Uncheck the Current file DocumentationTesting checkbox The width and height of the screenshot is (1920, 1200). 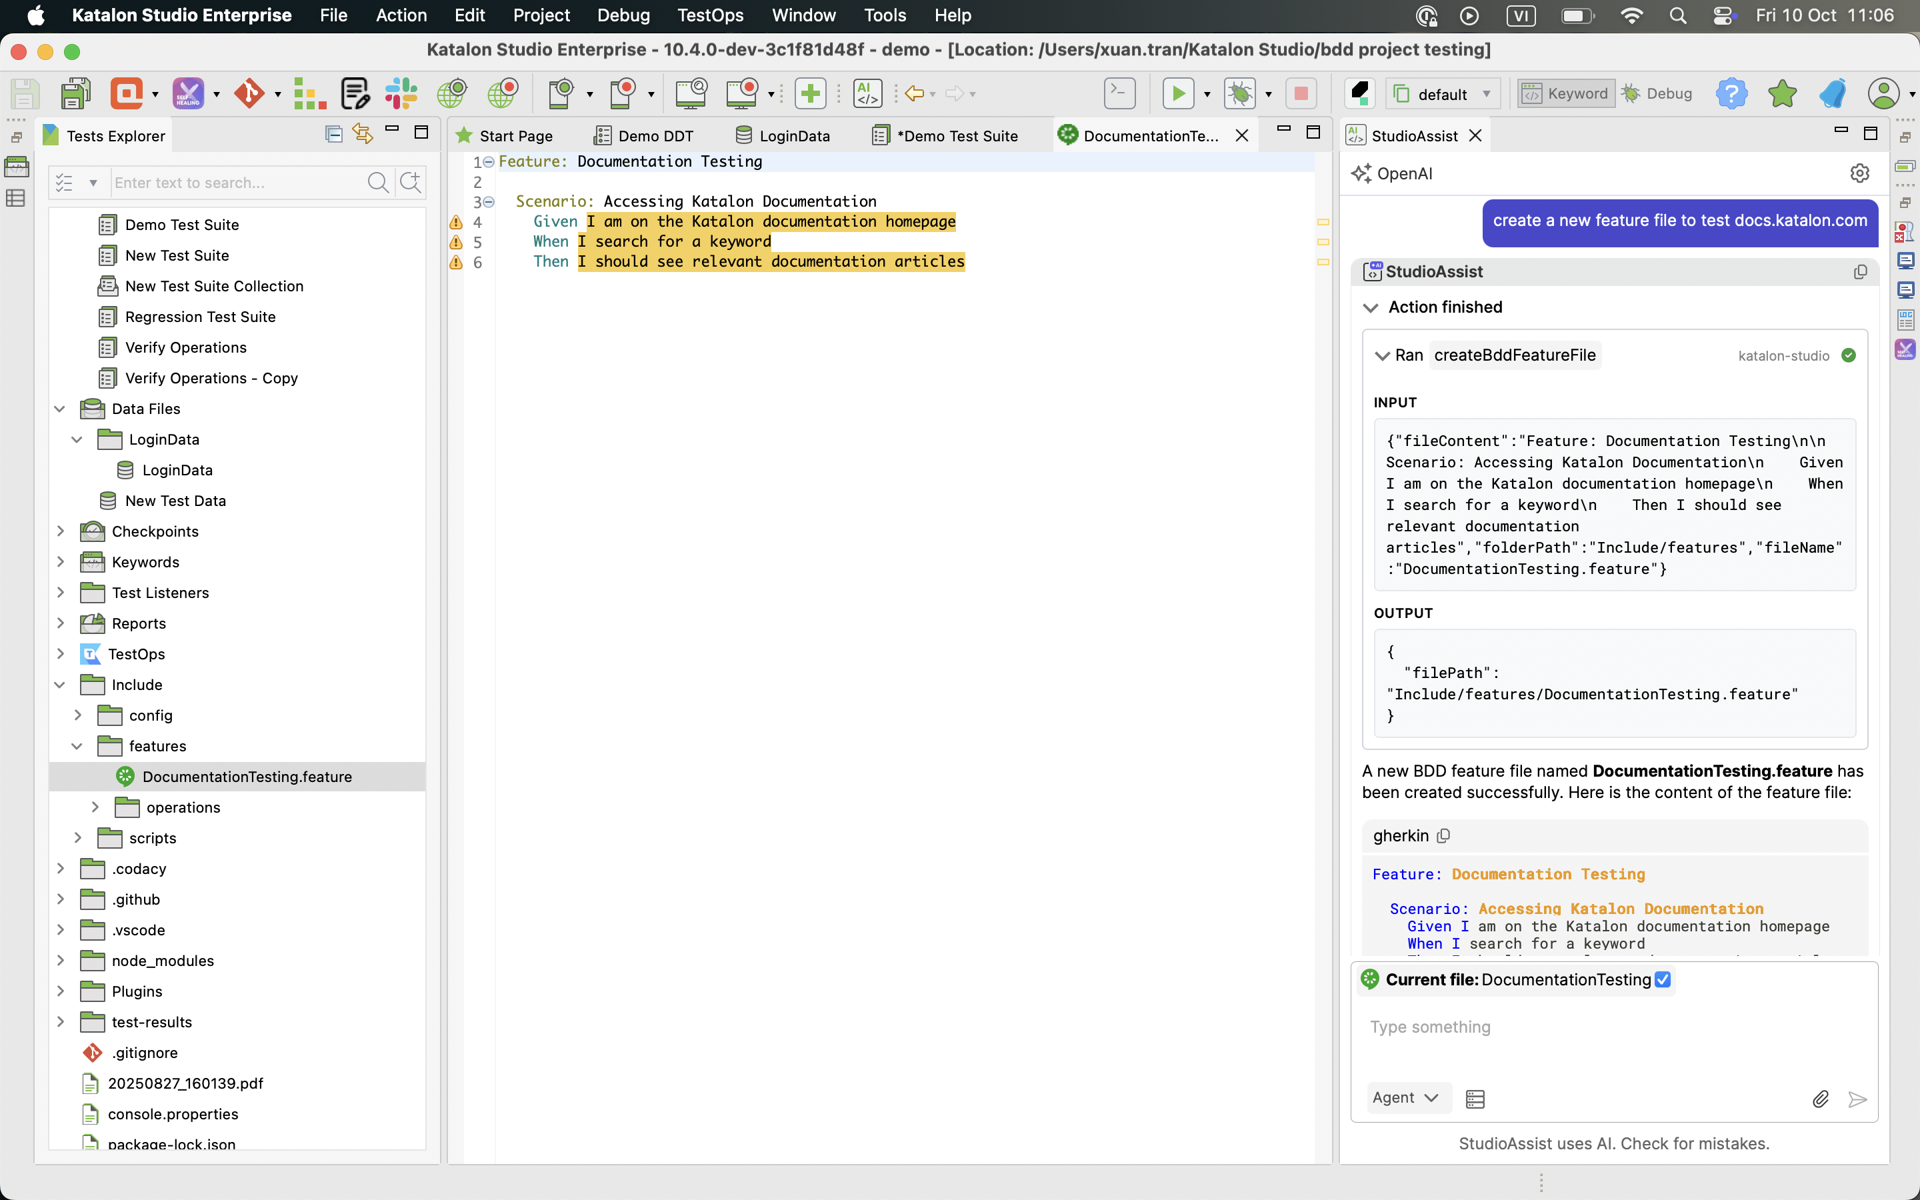tap(1663, 980)
